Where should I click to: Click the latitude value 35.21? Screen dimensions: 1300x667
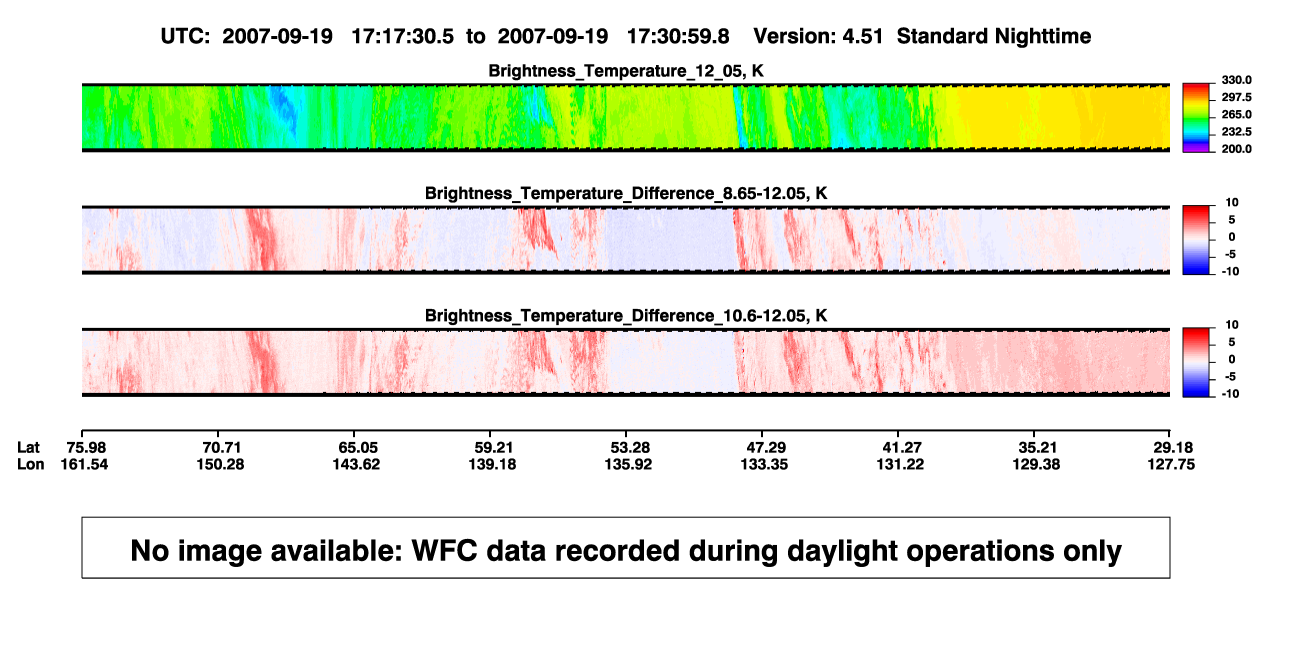[1038, 447]
